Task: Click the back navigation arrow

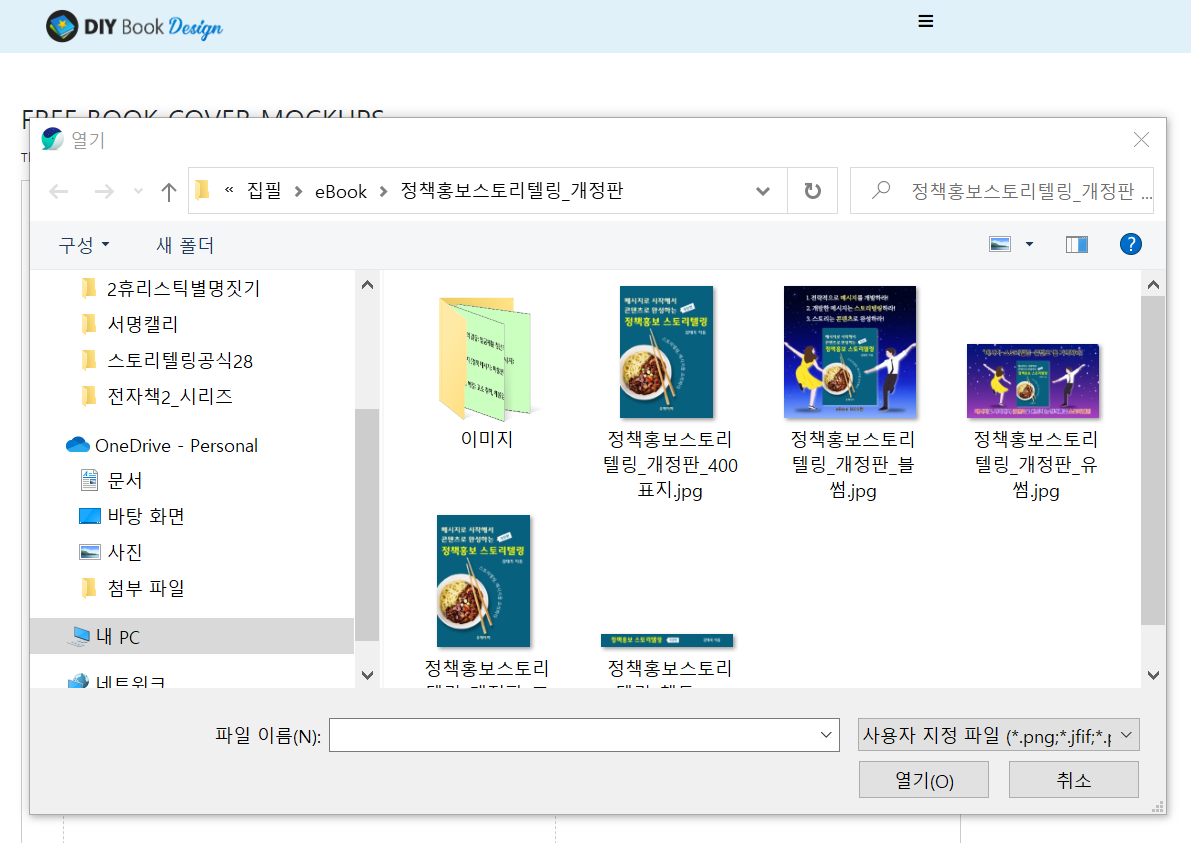Action: (59, 191)
